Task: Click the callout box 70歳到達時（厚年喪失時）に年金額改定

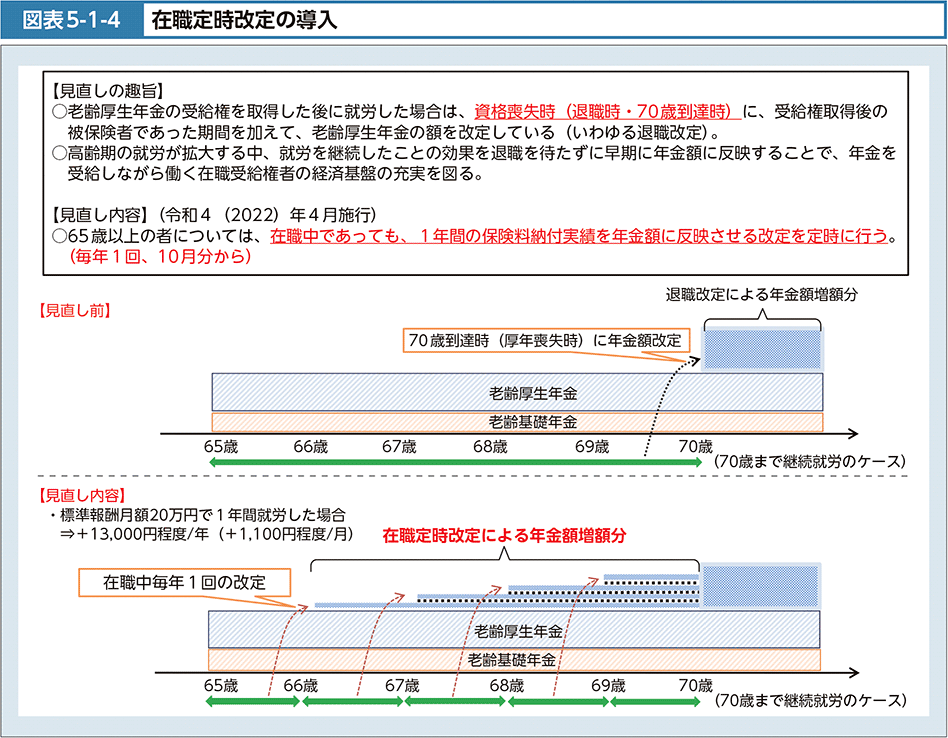Action: click(547, 341)
